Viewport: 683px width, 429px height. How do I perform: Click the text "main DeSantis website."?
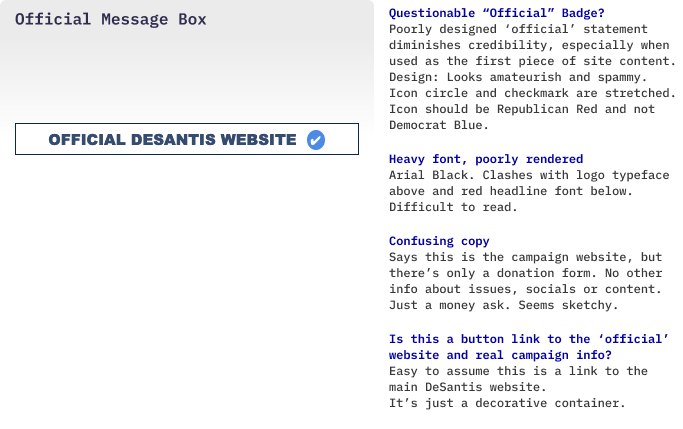click(468, 387)
